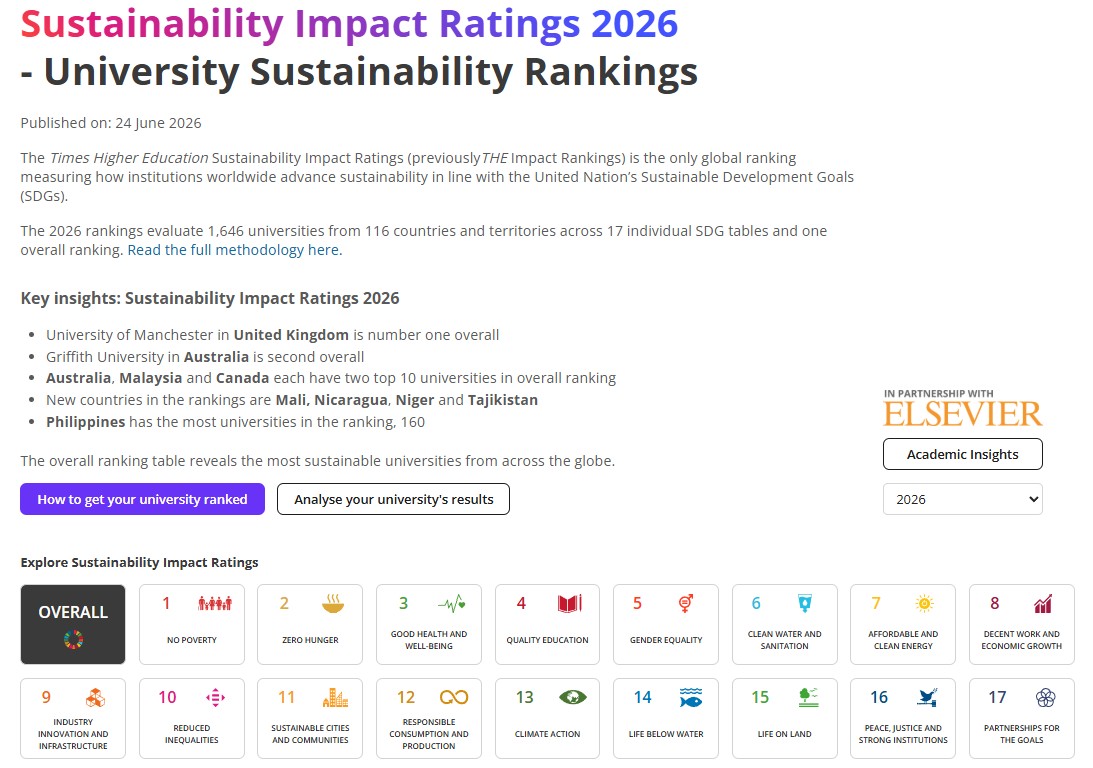Open the Academic Insights button

click(963, 454)
